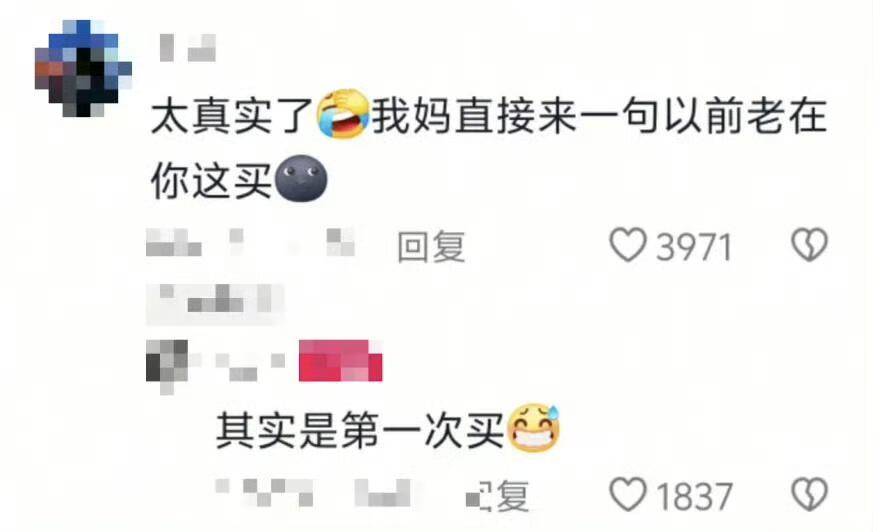
Task: Click 回复 under the 其实是第一次买 reply
Action: (497, 495)
